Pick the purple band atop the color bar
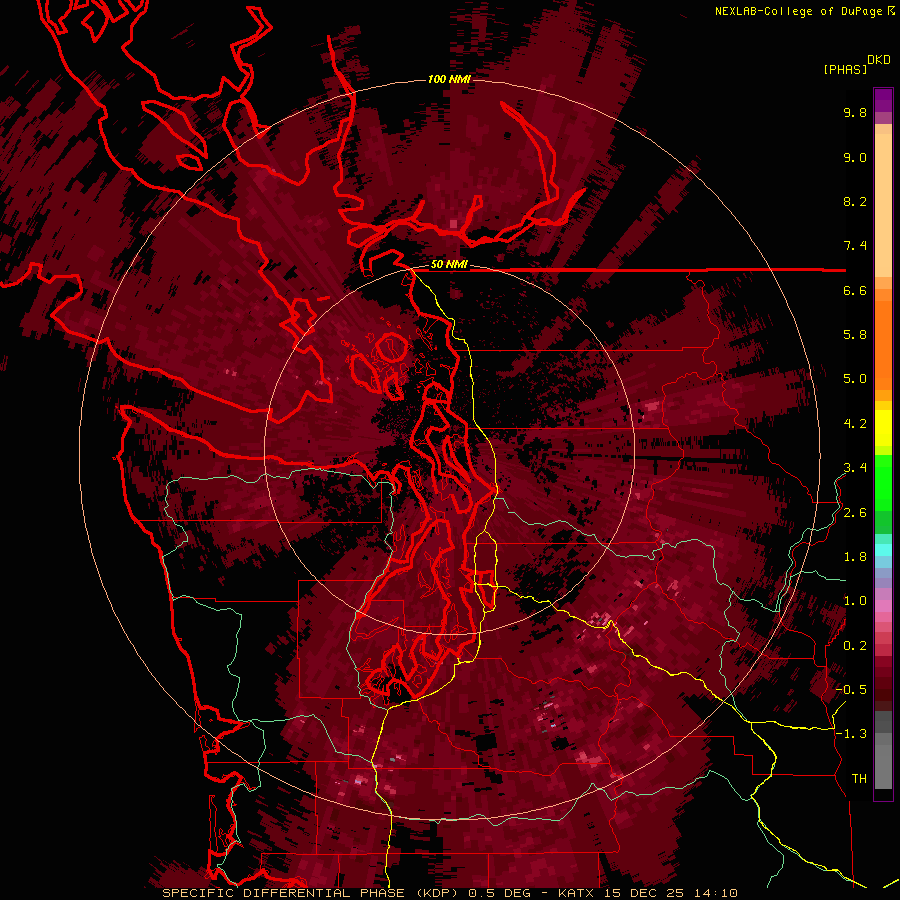The width and height of the screenshot is (900, 900). point(883,100)
